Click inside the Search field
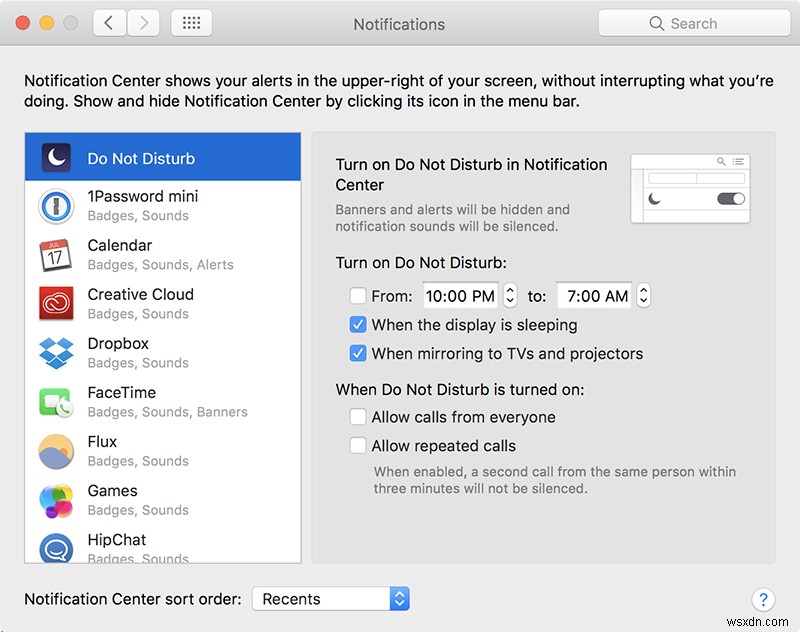Viewport: 800px width, 632px height. click(694, 22)
